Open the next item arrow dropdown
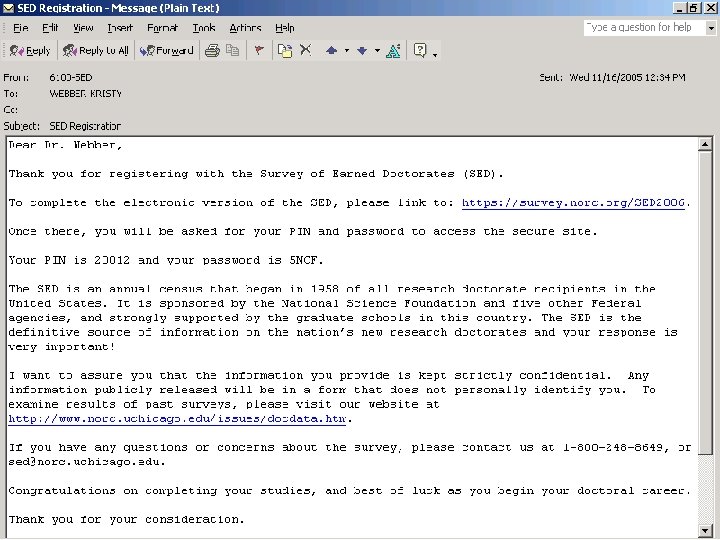 [x=377, y=51]
